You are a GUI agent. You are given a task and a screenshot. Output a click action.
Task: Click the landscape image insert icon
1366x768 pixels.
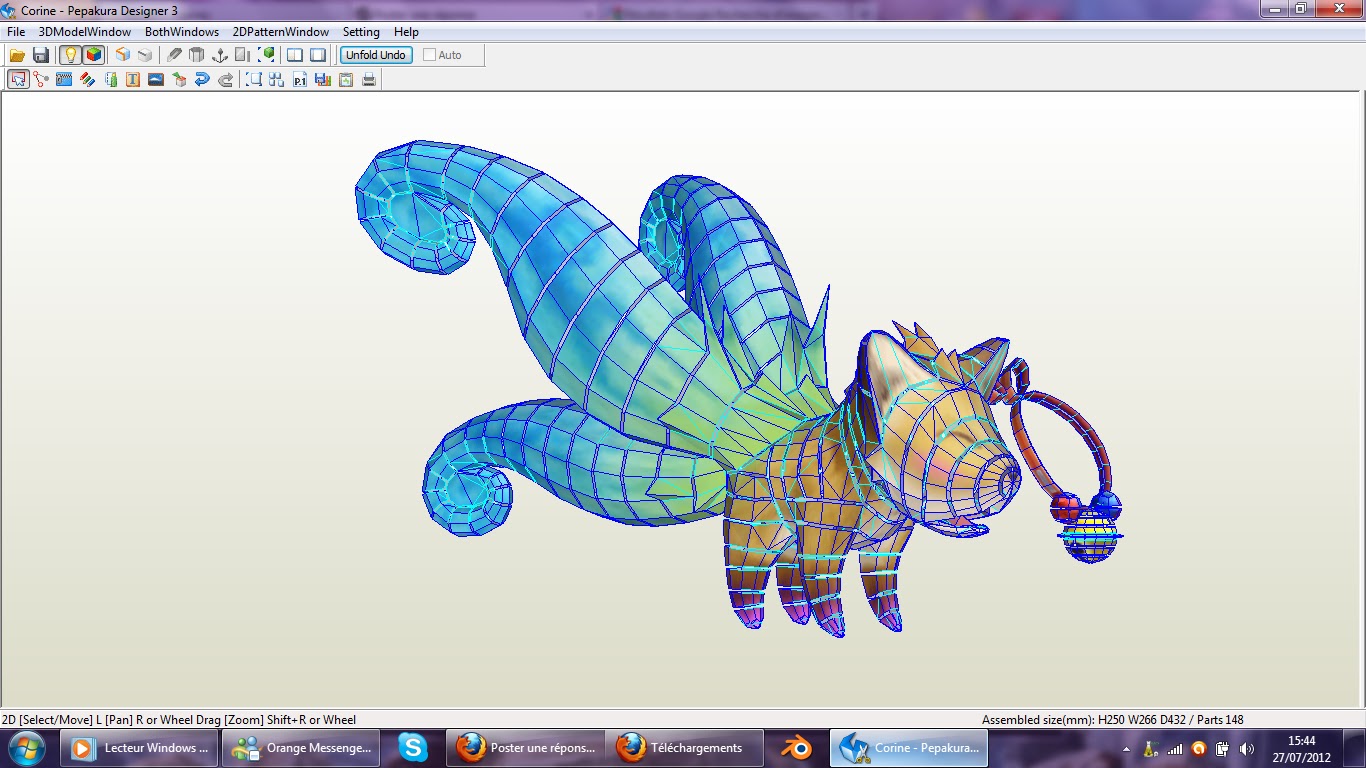tap(156, 79)
